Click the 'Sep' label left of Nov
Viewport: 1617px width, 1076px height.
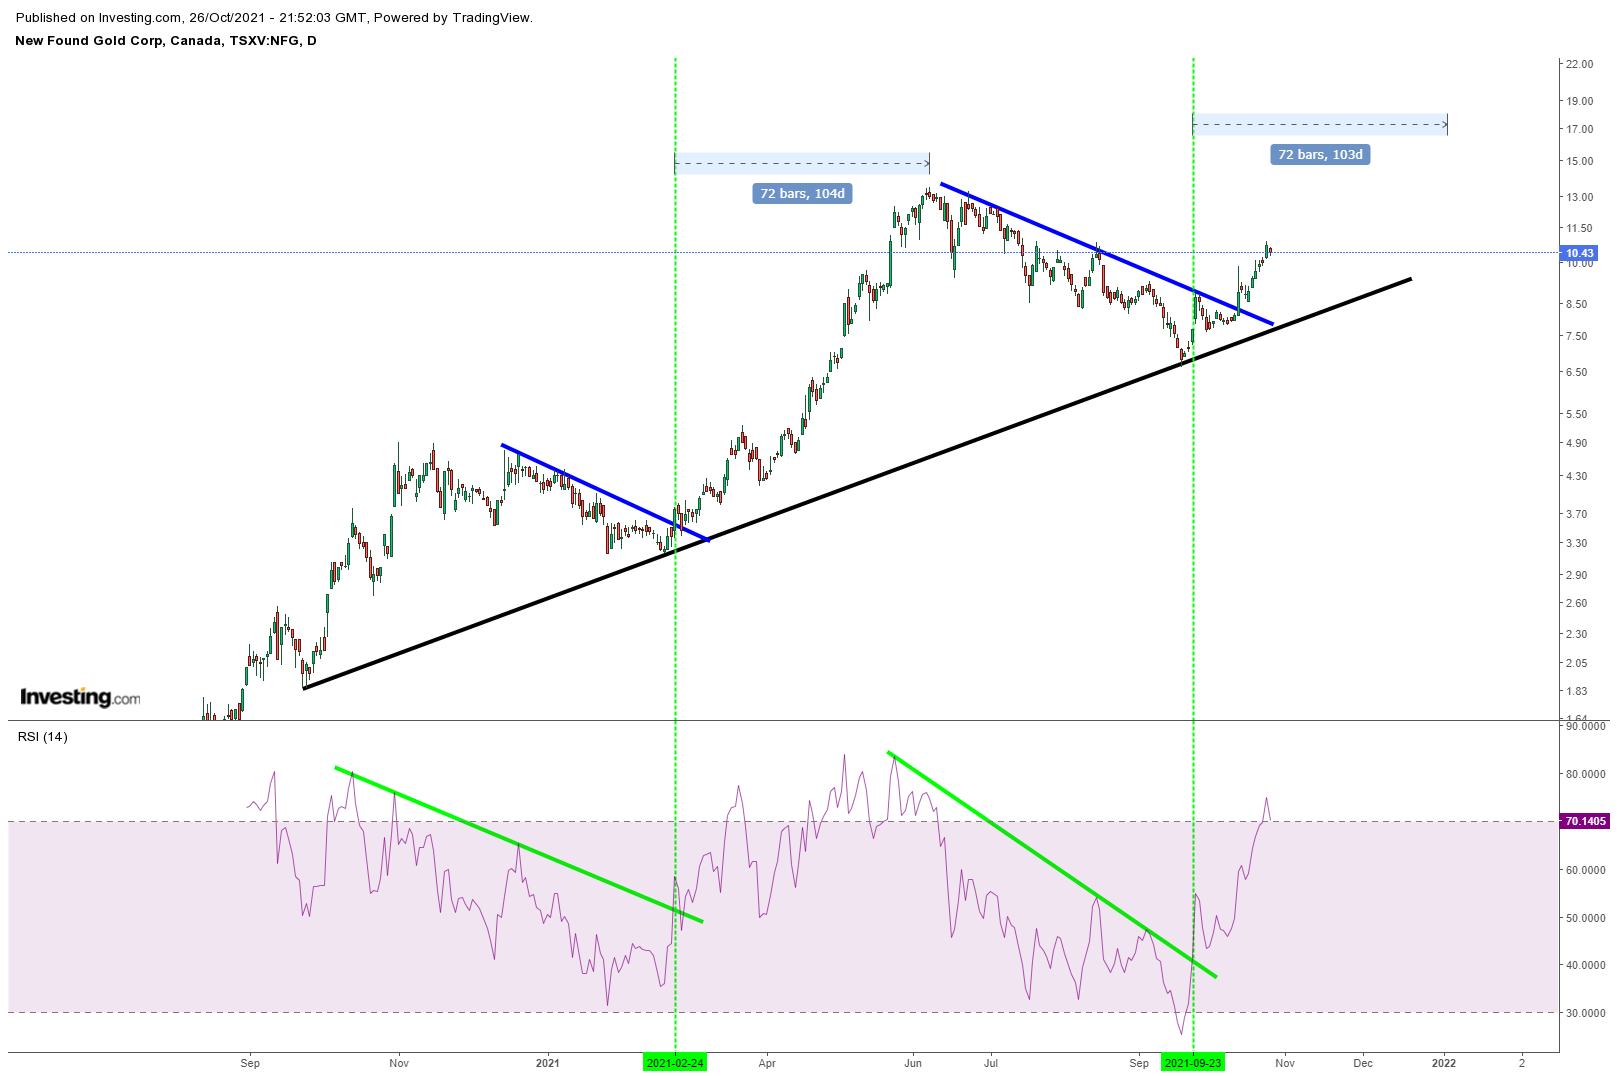point(250,1063)
